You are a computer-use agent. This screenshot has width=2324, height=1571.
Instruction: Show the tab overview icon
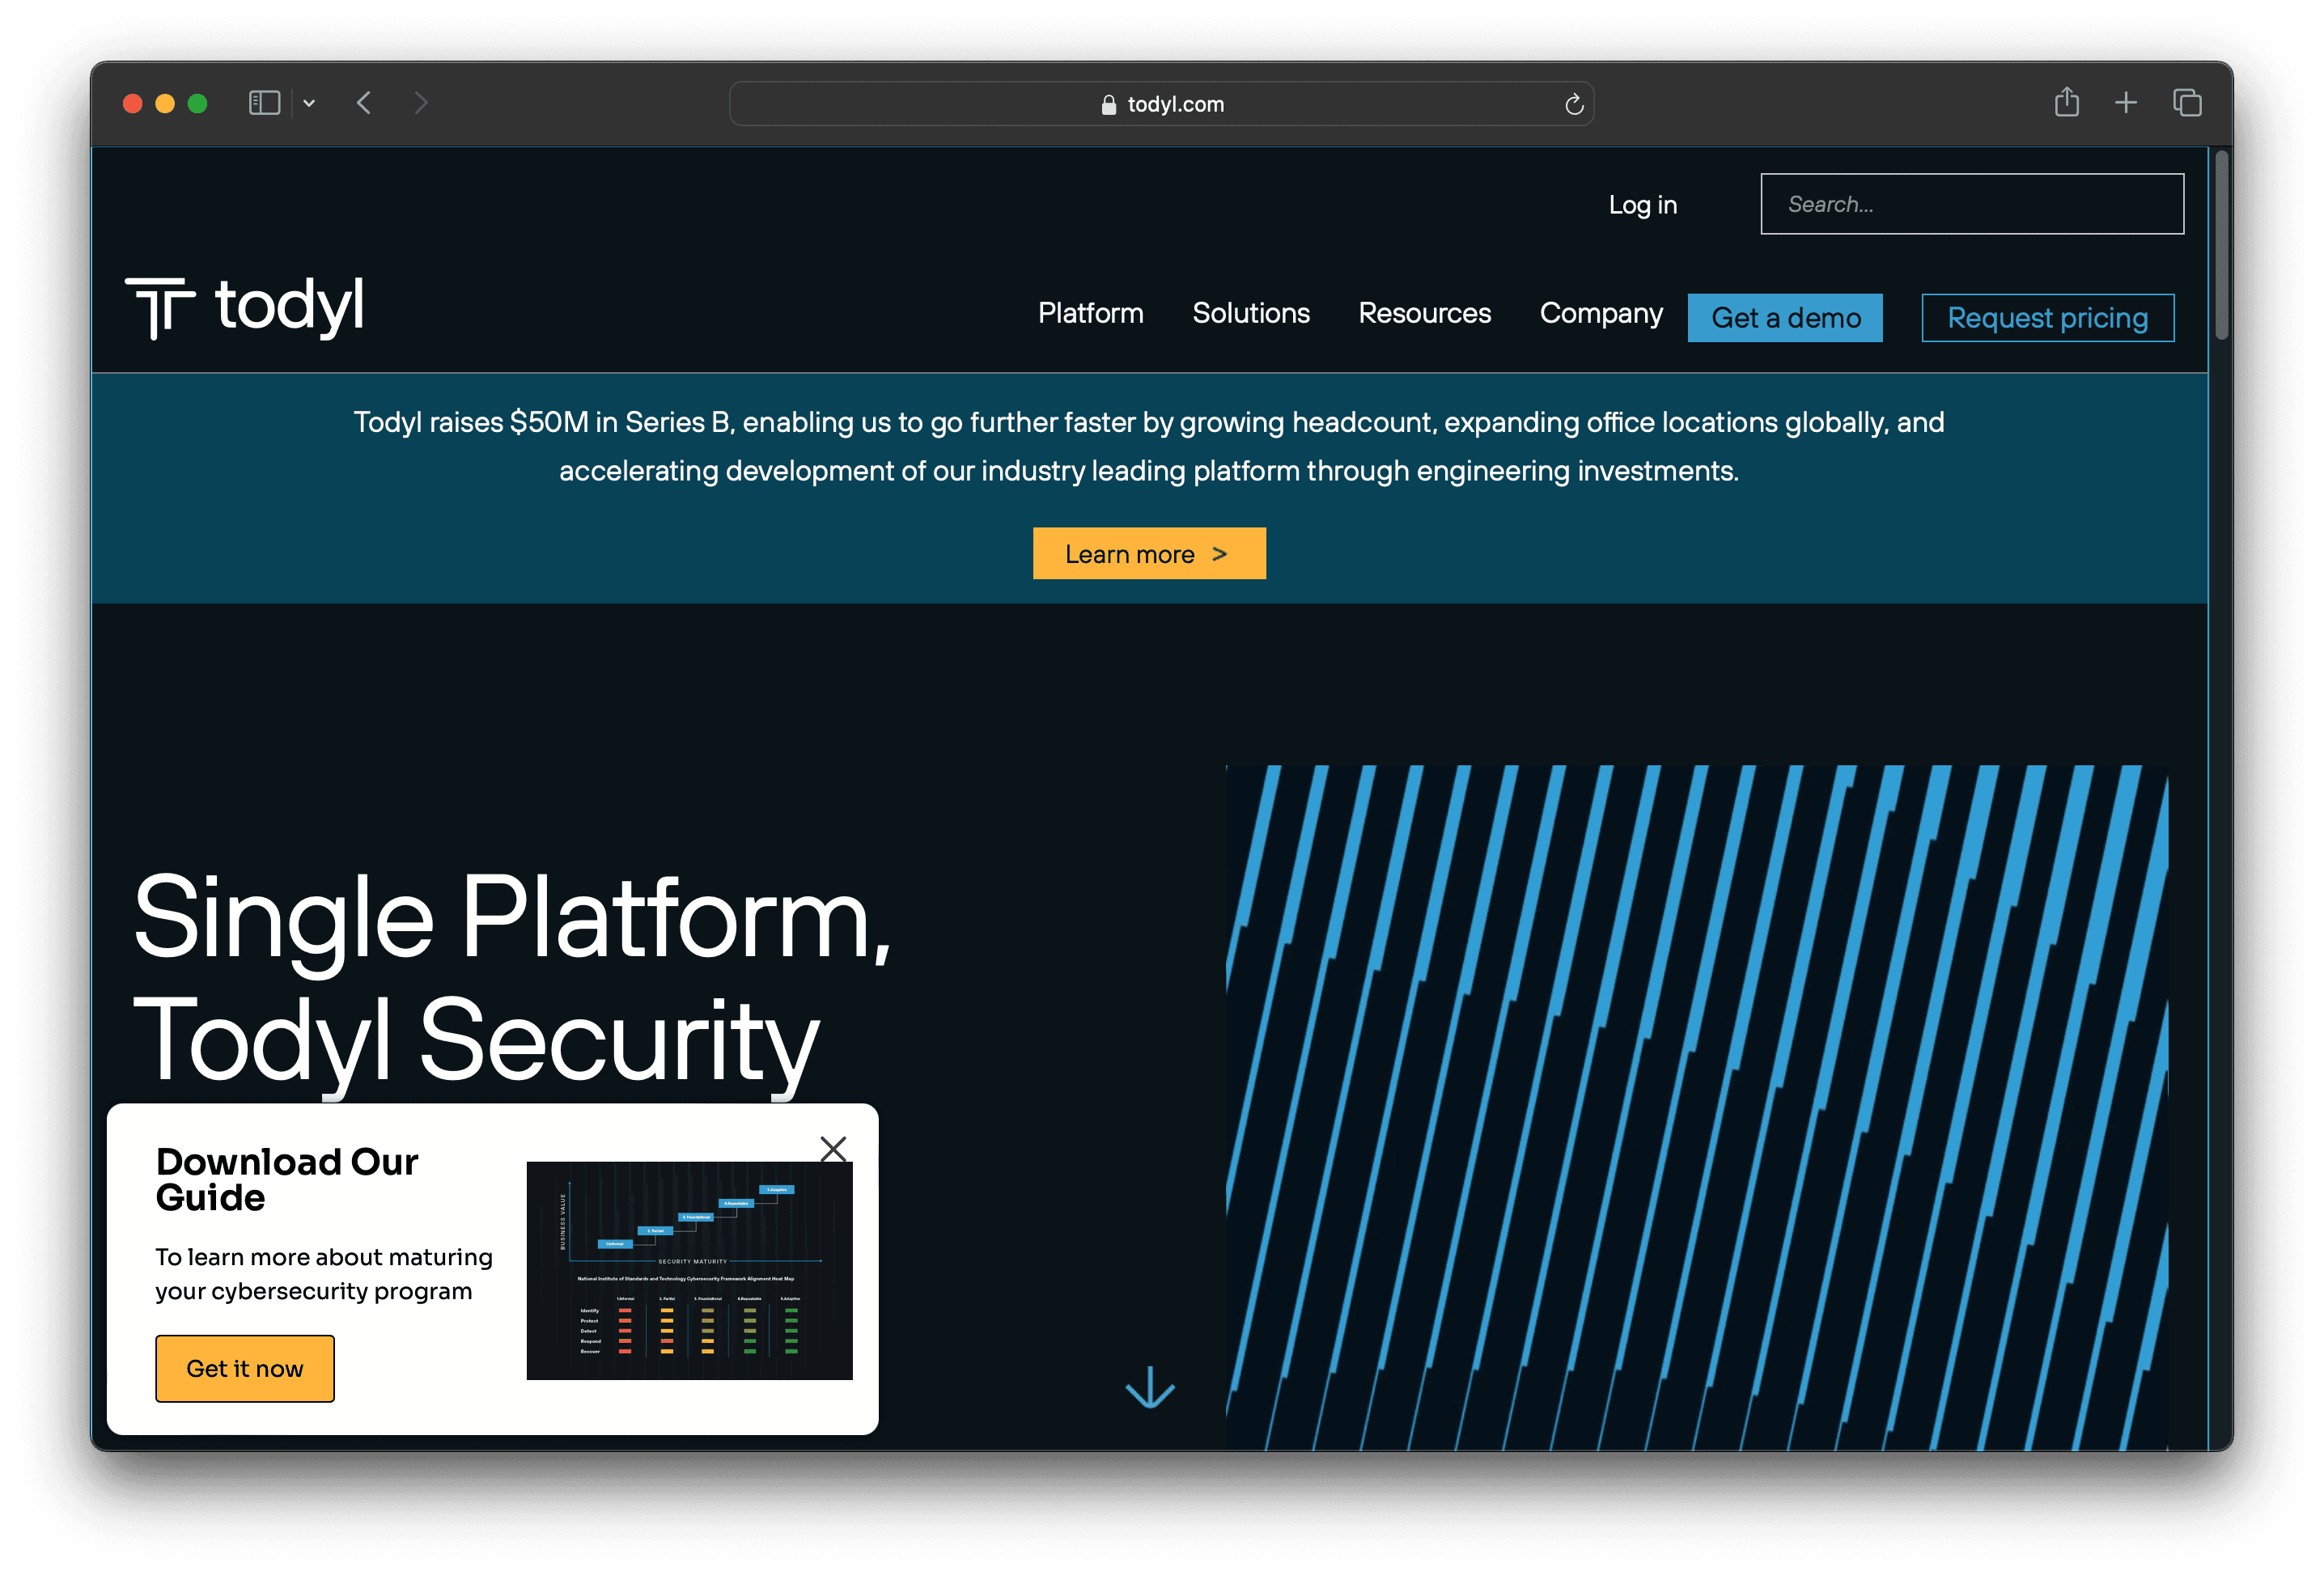click(2187, 102)
